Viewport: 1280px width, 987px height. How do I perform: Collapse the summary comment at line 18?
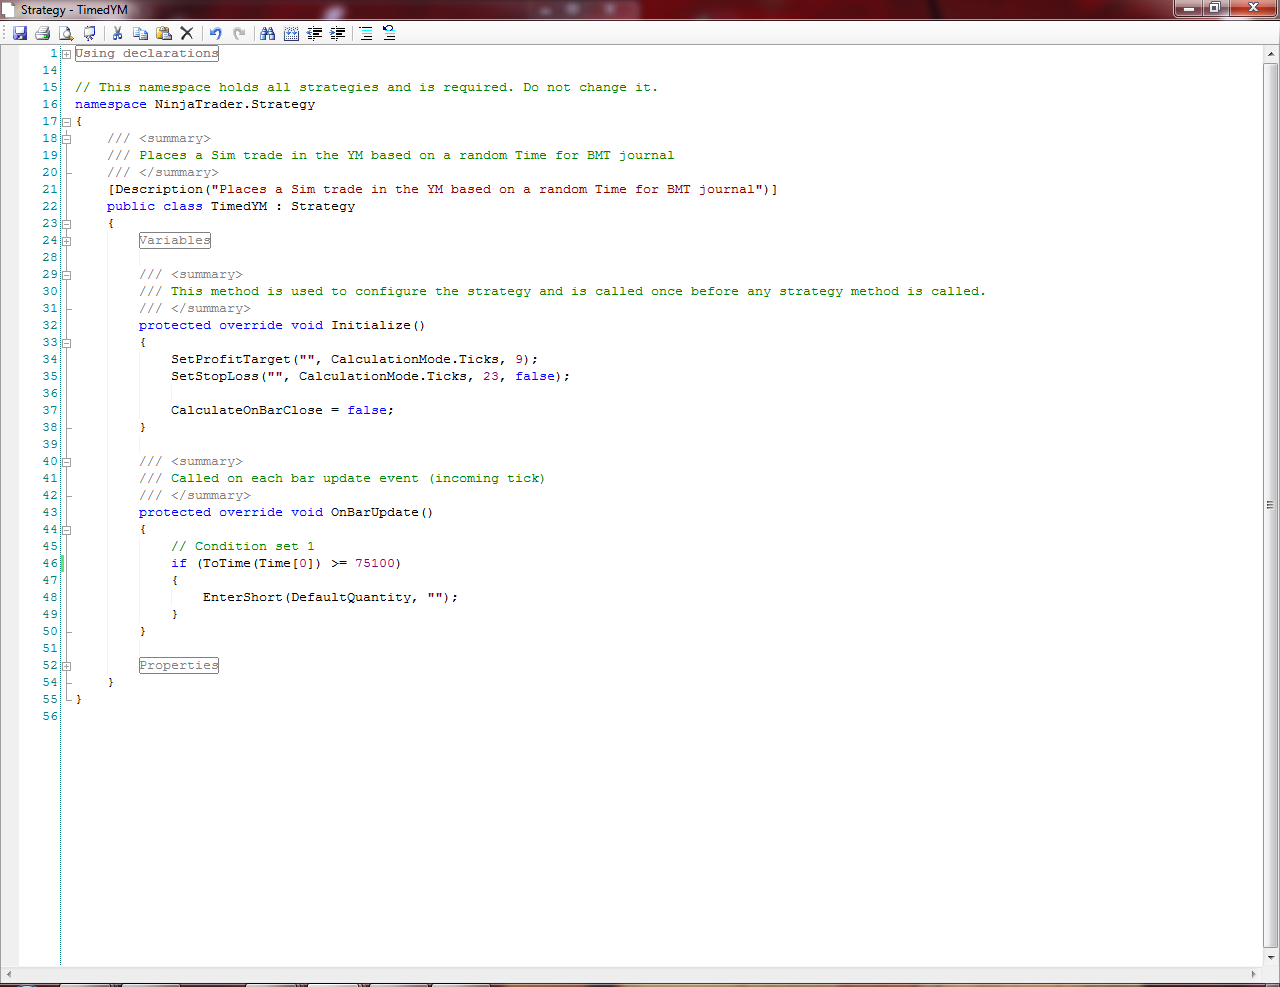tap(67, 139)
